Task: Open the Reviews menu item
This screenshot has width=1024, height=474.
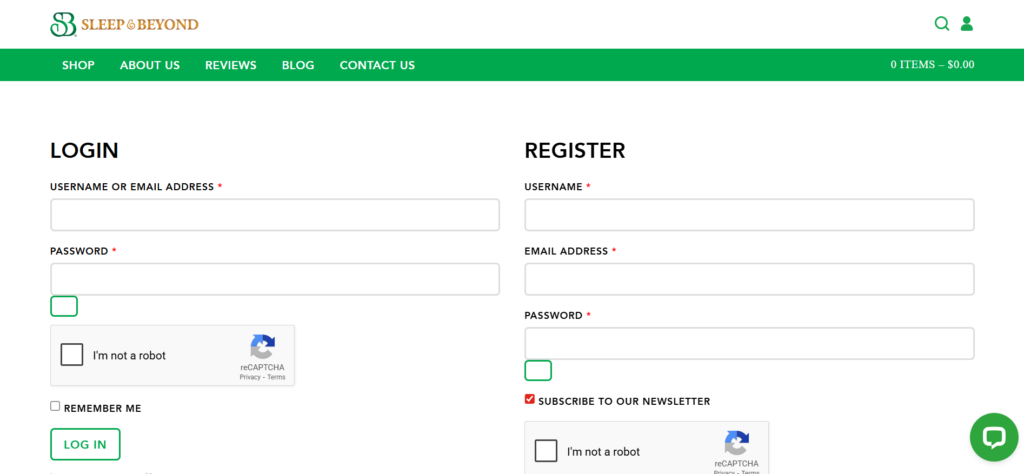Action: click(231, 65)
